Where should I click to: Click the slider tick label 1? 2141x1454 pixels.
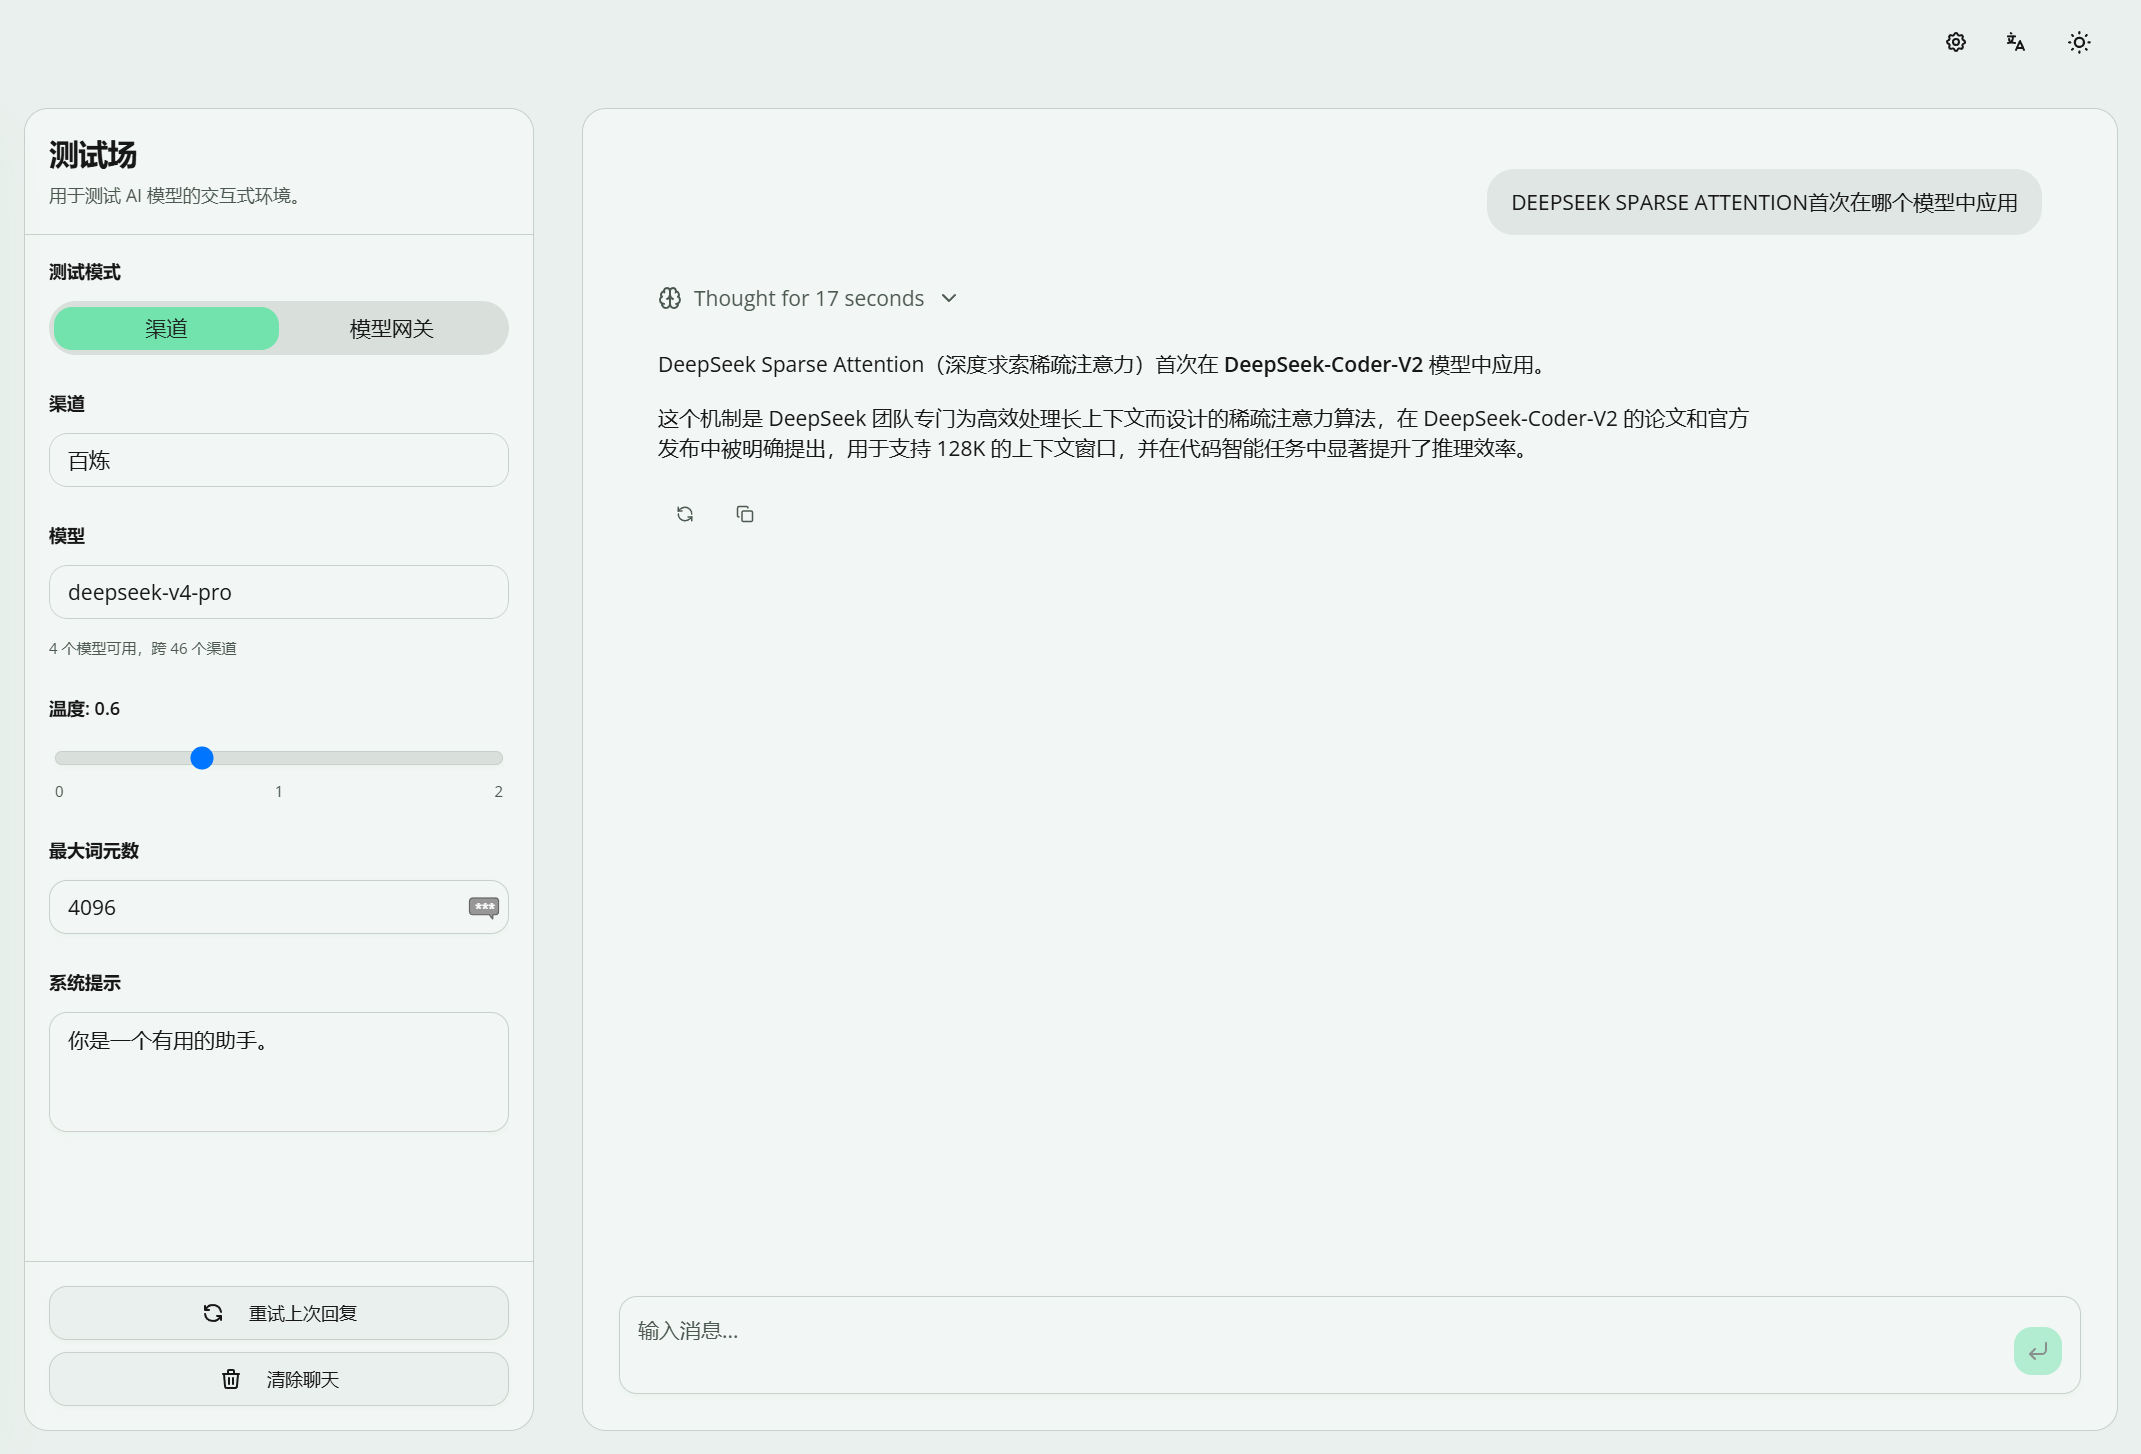click(279, 791)
